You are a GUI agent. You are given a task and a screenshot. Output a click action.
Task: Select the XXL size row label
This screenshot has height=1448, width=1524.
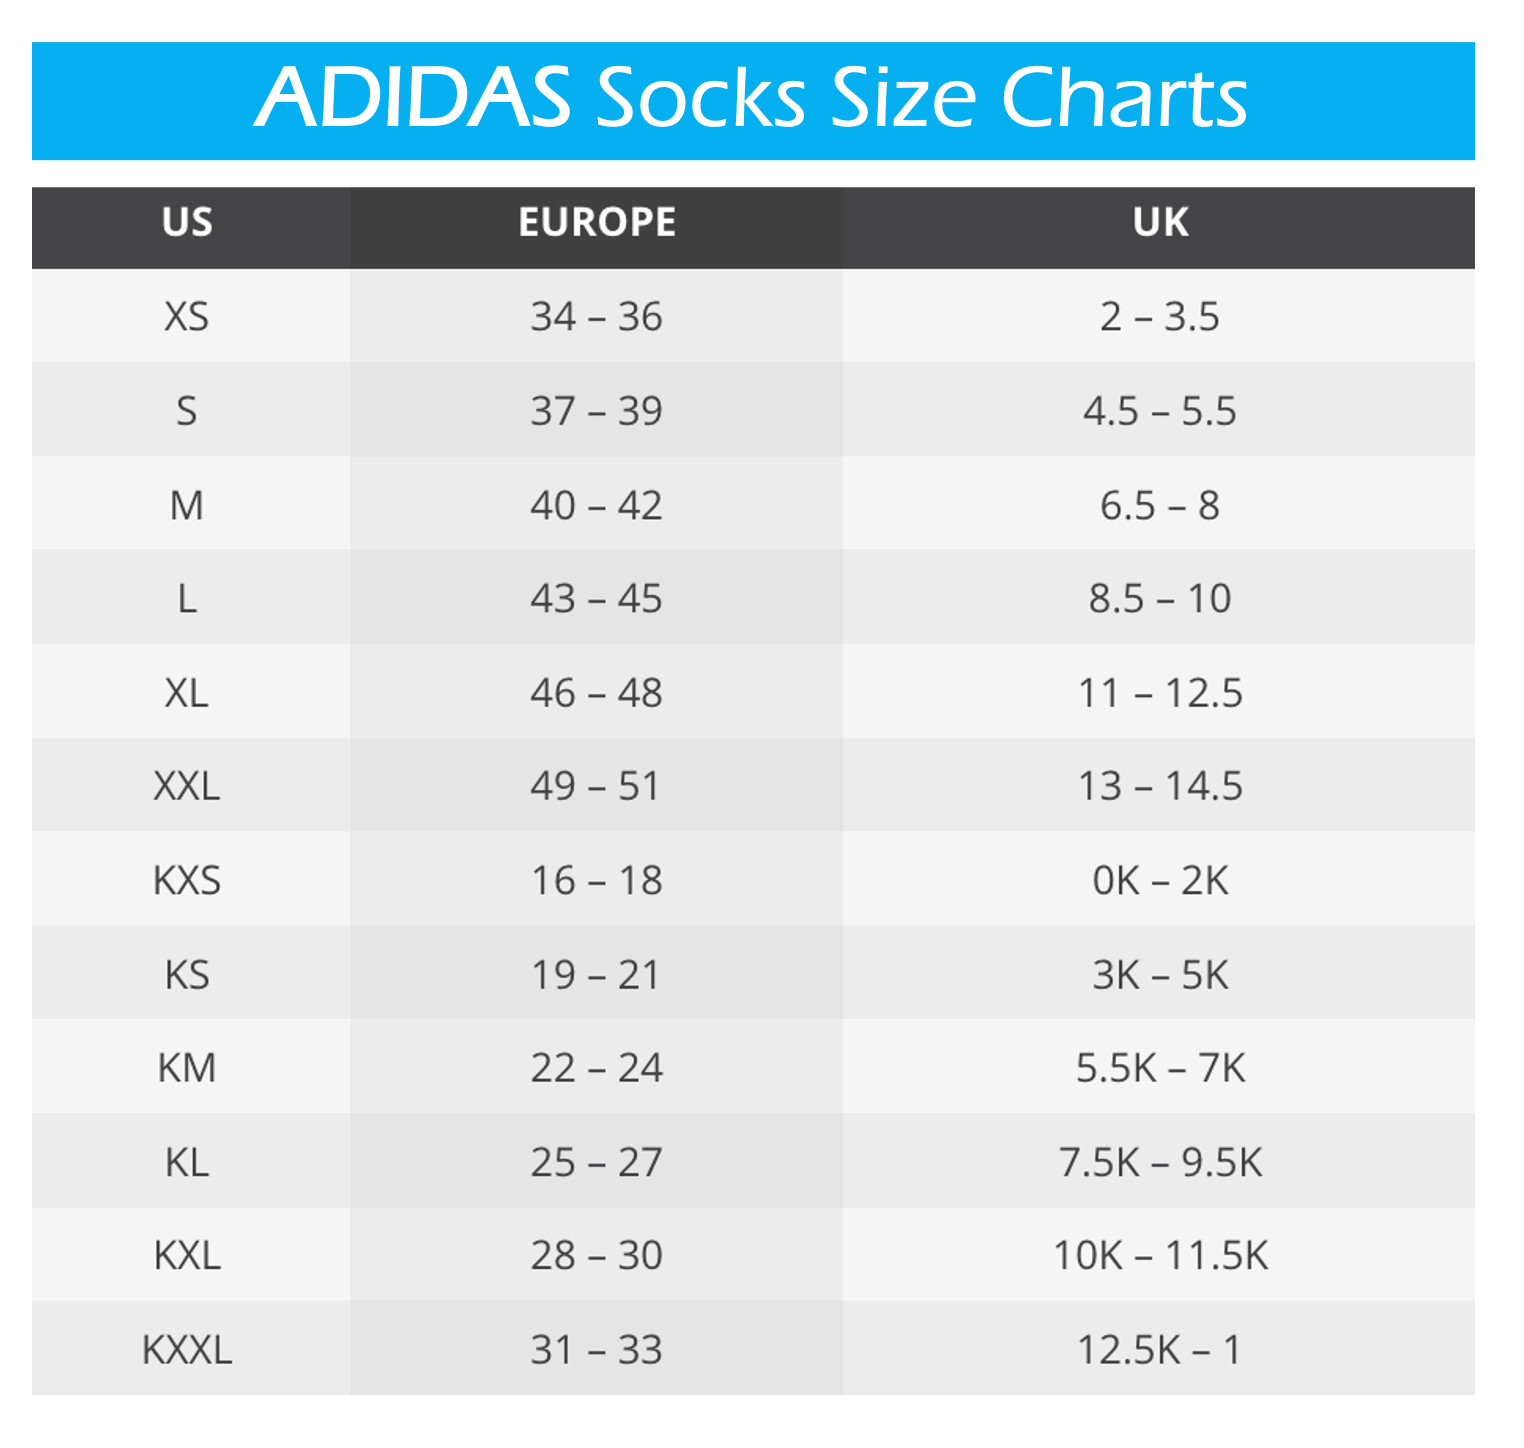pyautogui.click(x=187, y=786)
